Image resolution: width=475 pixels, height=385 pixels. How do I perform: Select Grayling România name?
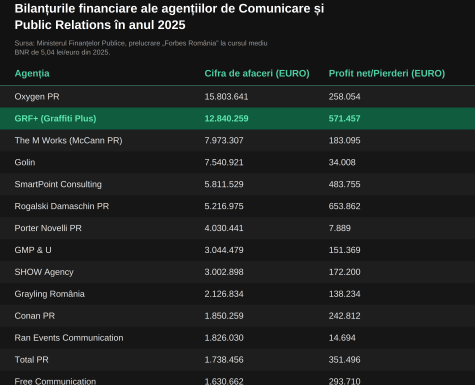point(49,294)
